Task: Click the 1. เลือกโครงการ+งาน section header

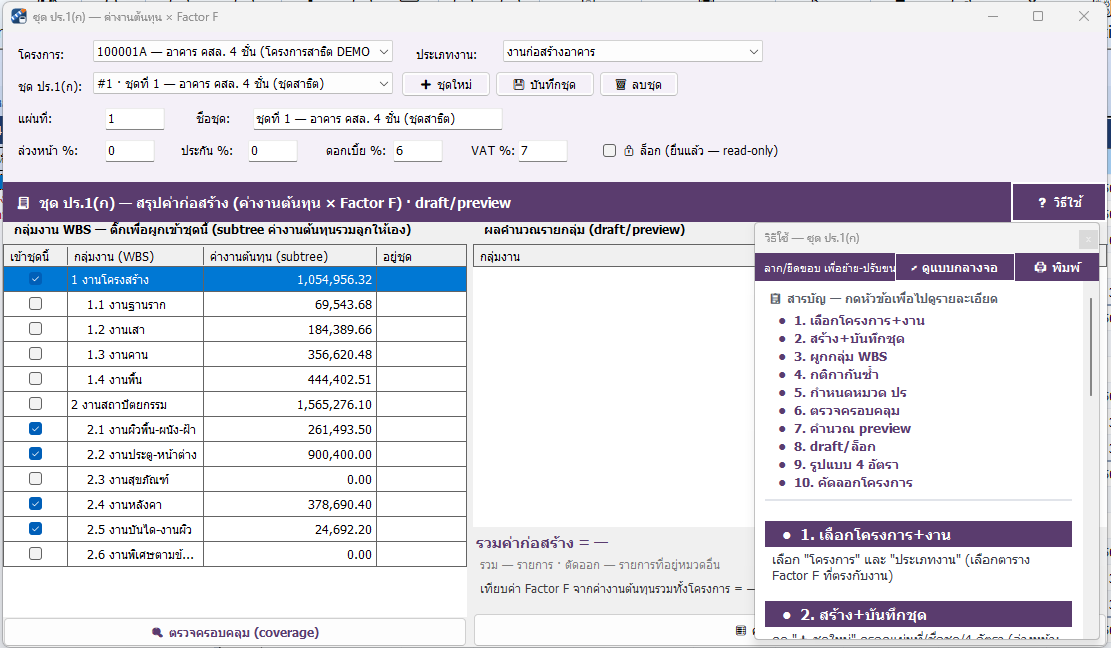Action: 918,535
